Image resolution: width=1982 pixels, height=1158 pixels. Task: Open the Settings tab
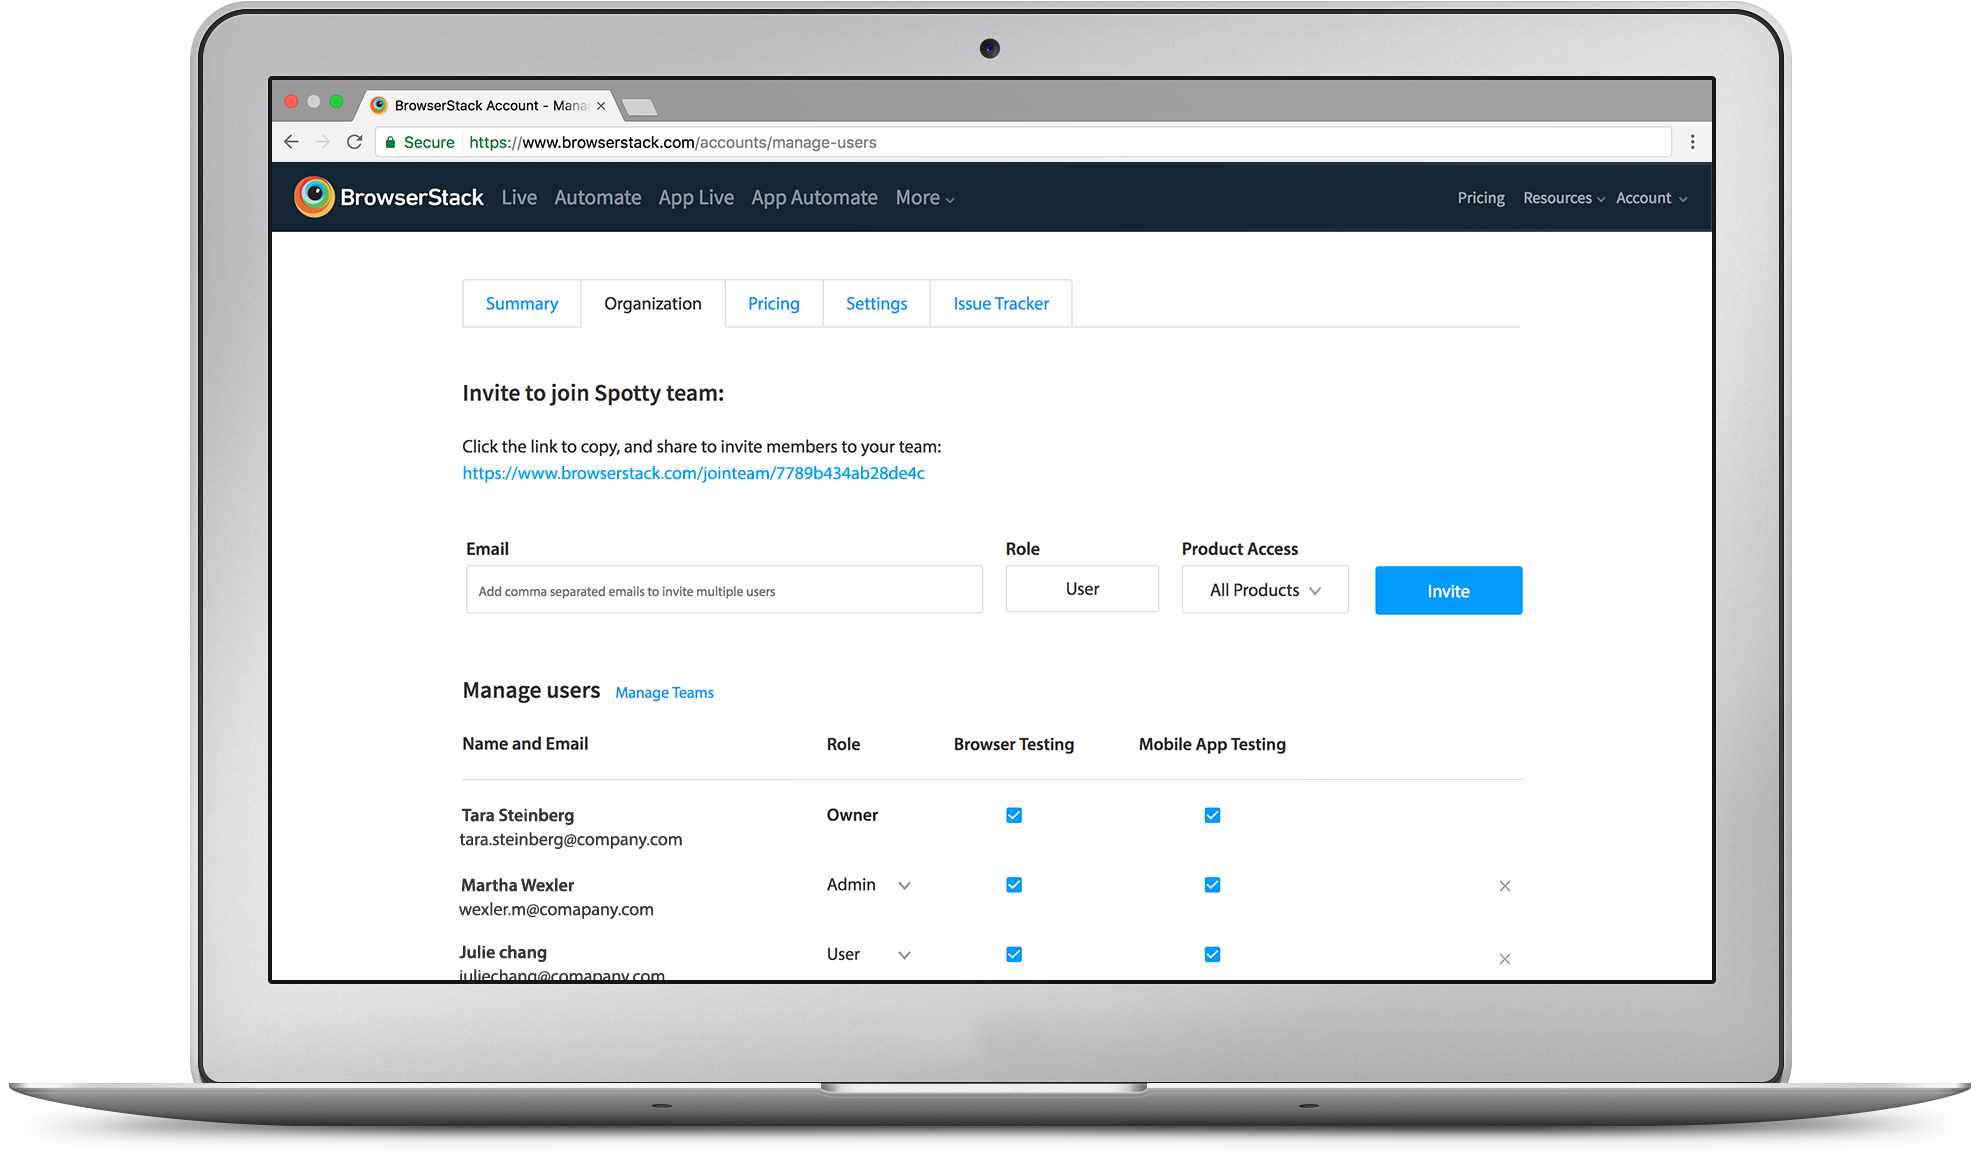(x=876, y=303)
